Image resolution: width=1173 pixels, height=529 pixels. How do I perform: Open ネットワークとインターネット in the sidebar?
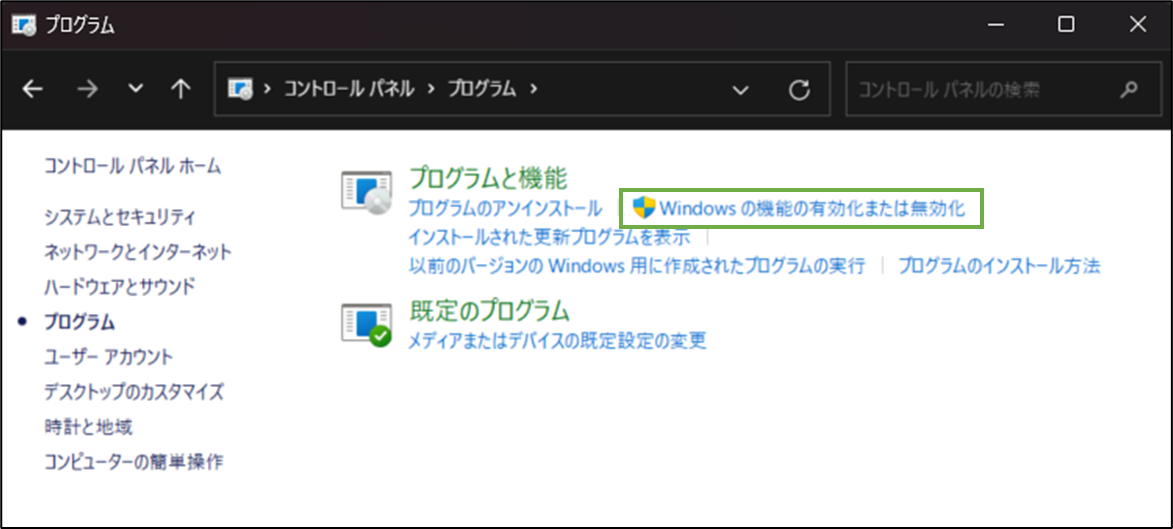click(x=138, y=252)
